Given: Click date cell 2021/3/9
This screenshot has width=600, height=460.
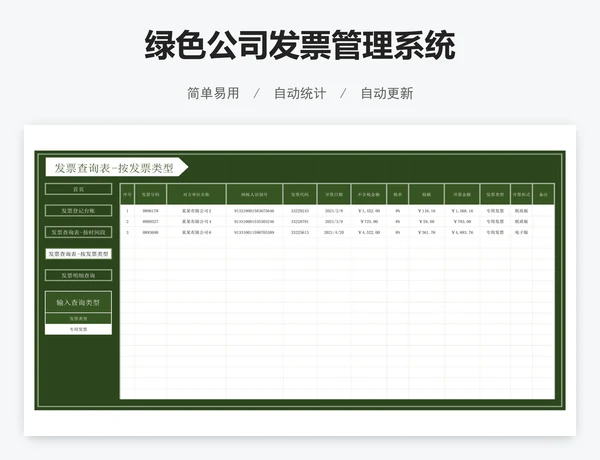Looking at the screenshot, I should (x=334, y=222).
